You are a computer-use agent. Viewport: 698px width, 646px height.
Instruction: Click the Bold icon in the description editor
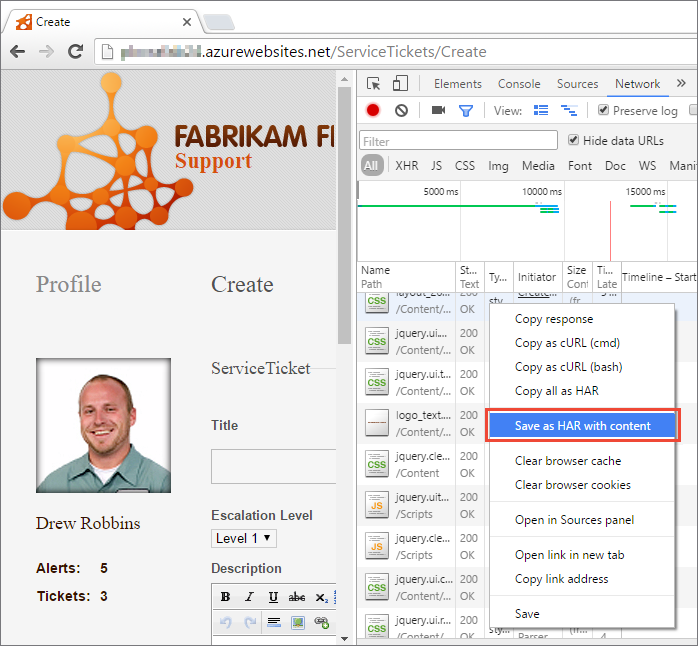tap(226, 597)
